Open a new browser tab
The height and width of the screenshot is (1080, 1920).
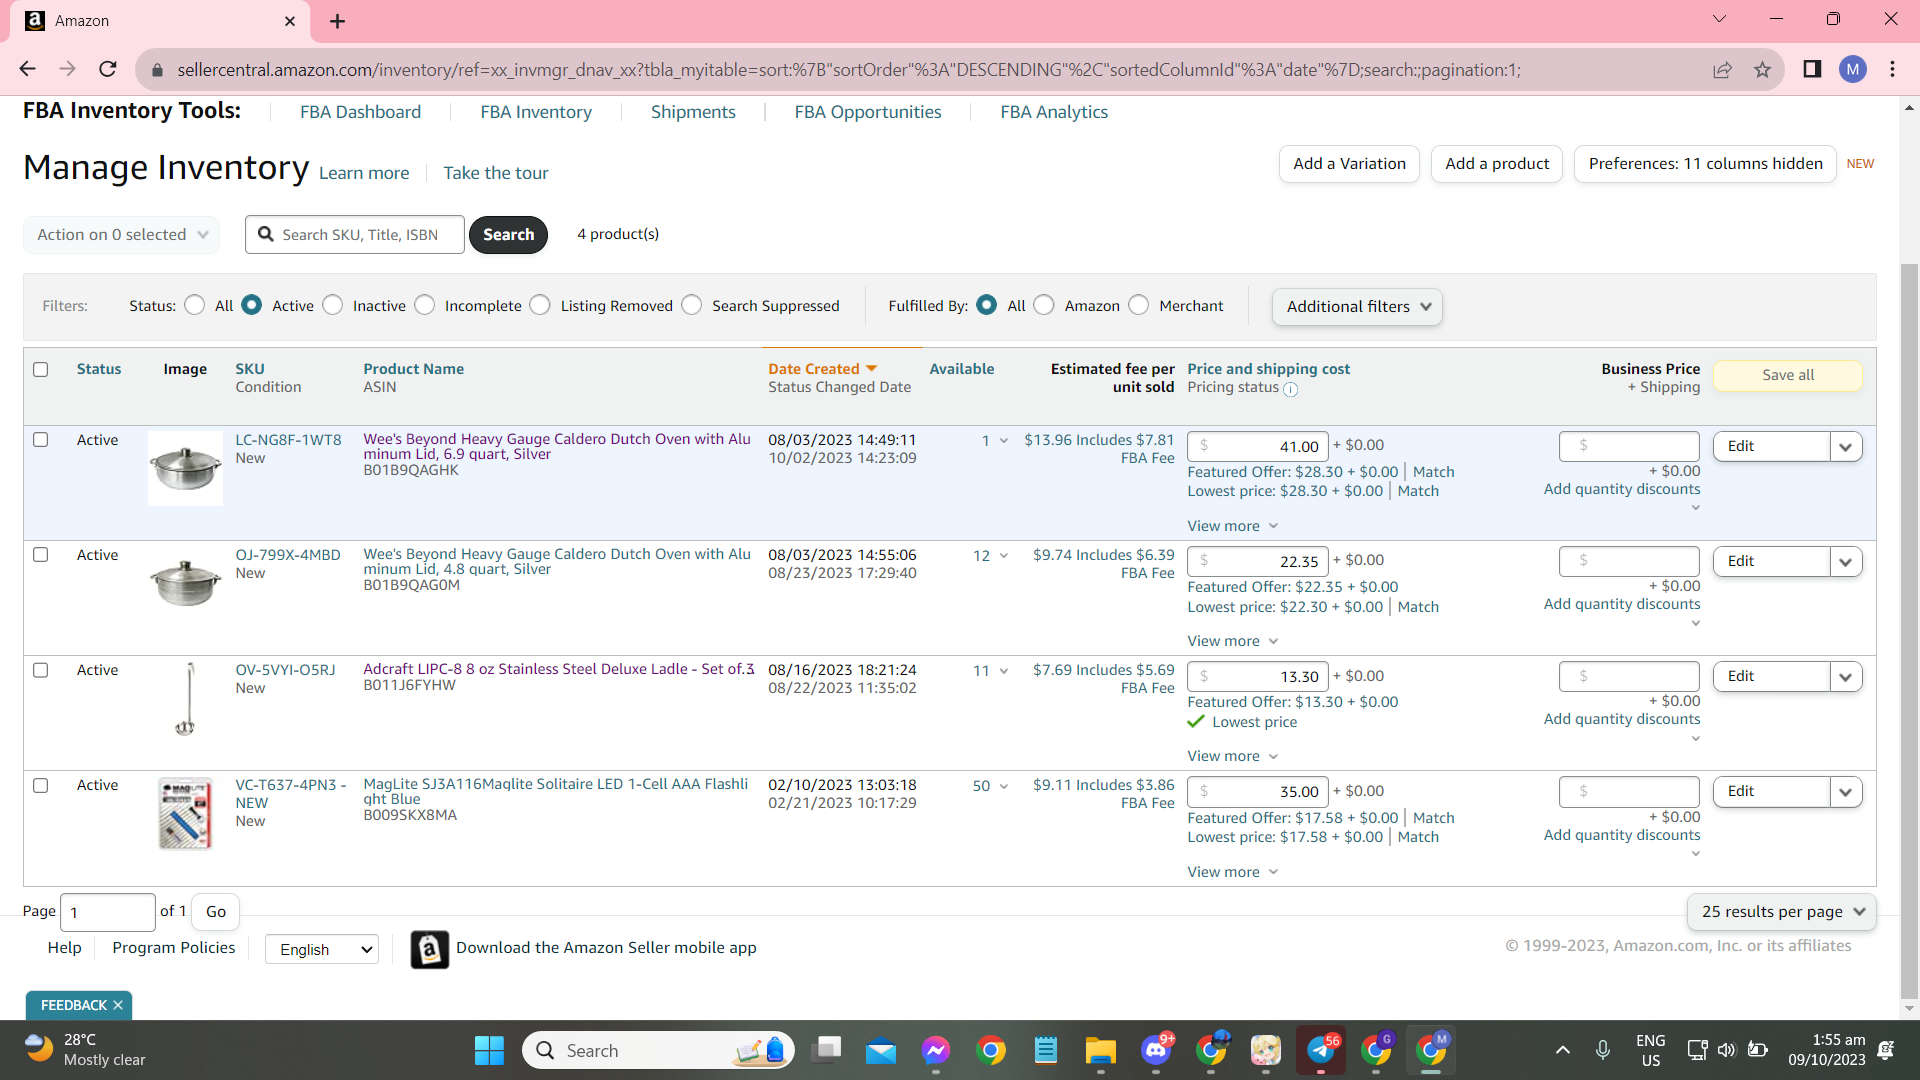pyautogui.click(x=337, y=21)
